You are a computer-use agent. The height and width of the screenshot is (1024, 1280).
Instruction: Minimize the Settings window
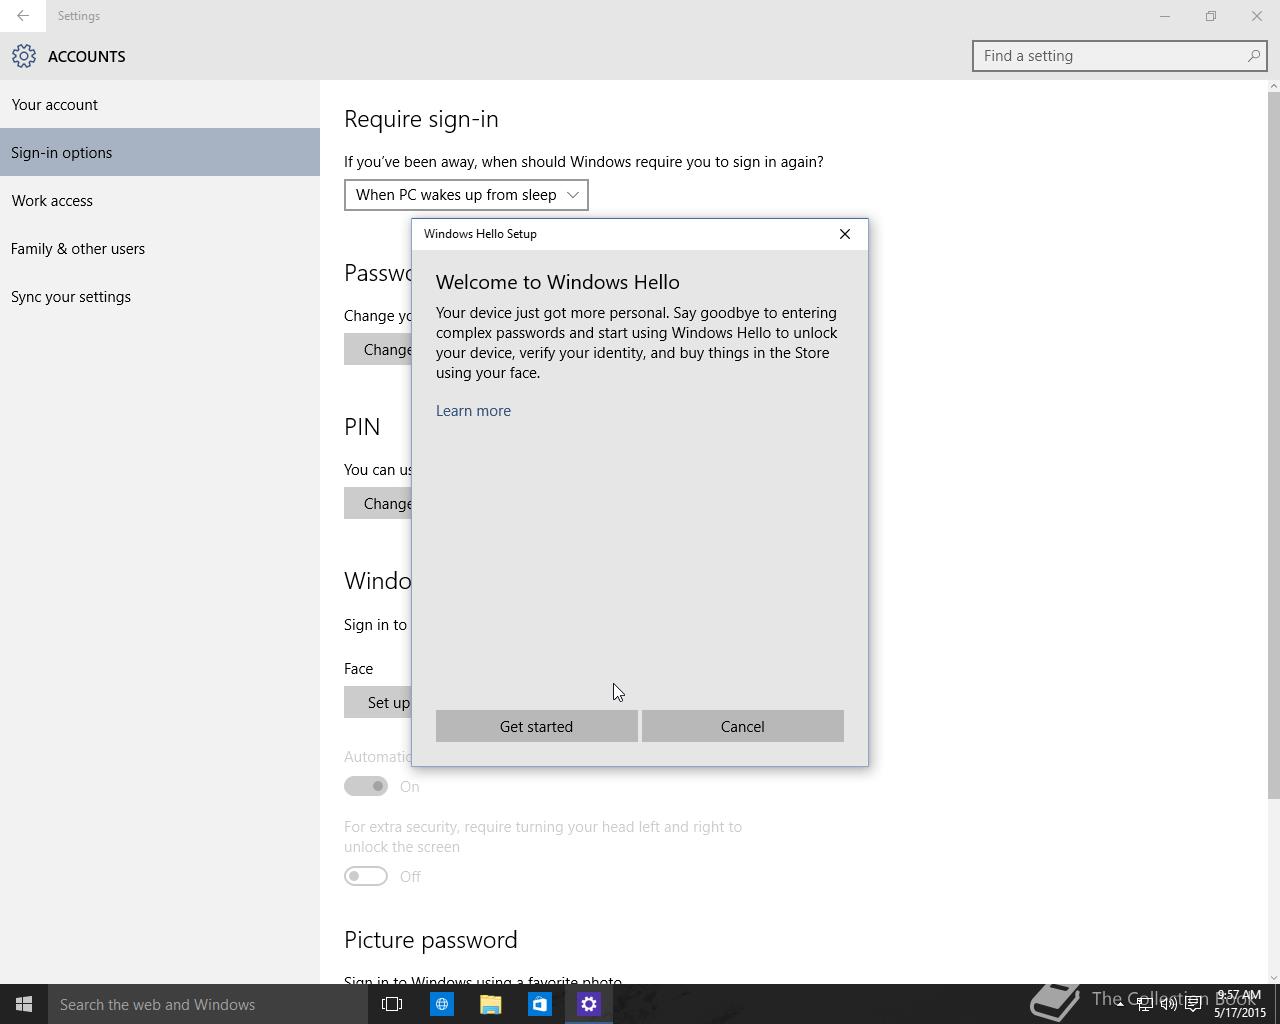pyautogui.click(x=1165, y=16)
